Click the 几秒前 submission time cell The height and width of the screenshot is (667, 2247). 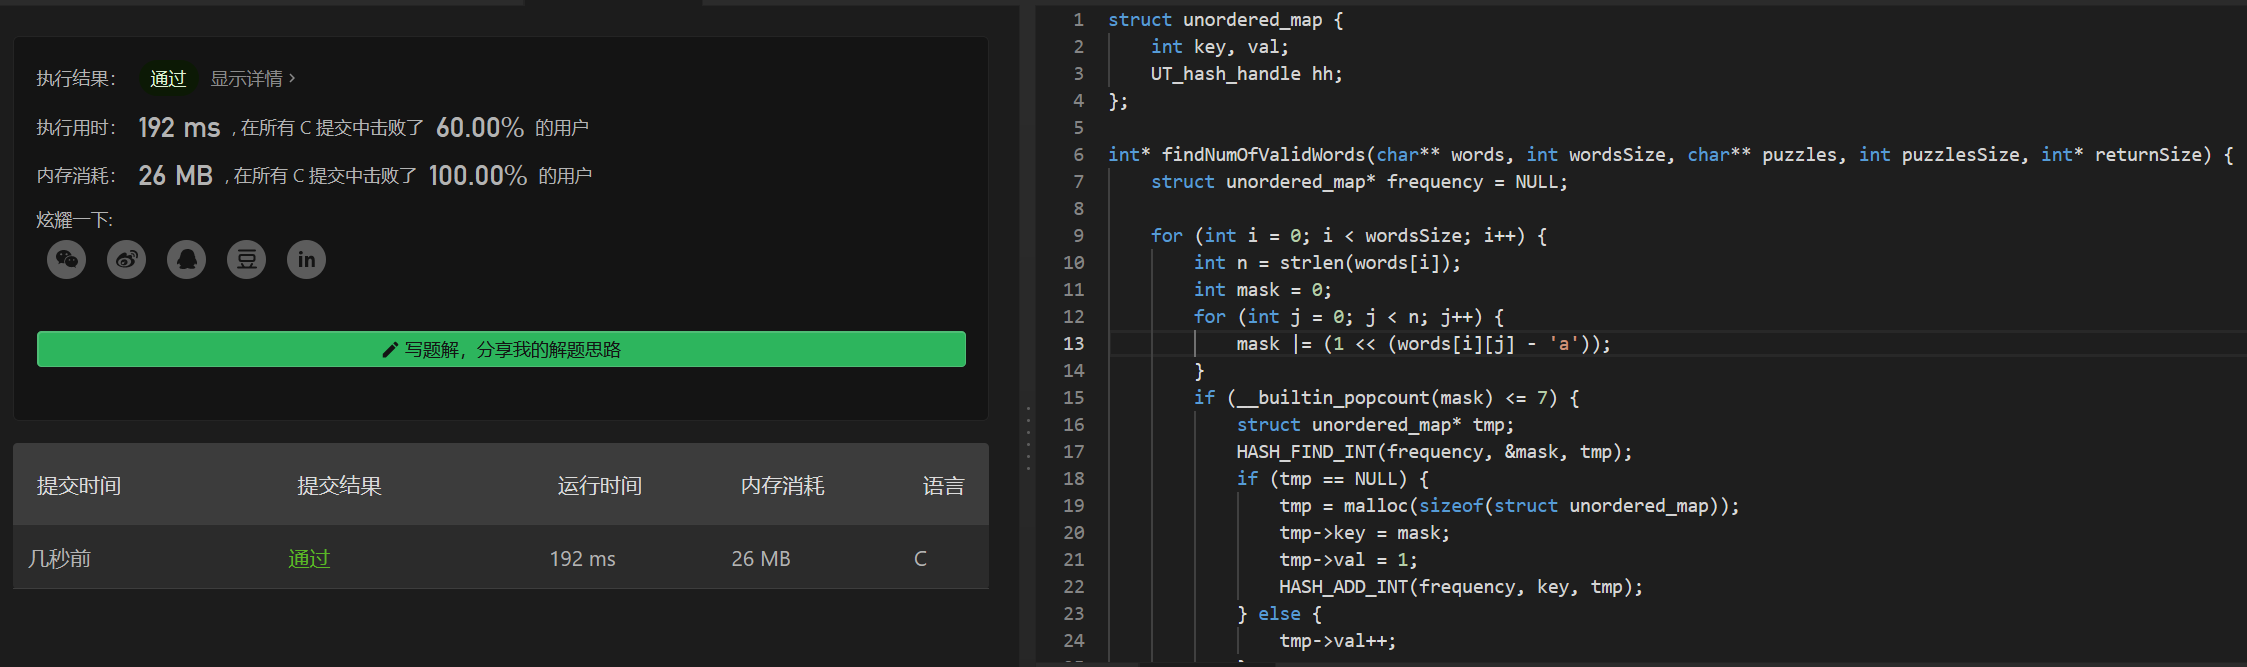[59, 559]
